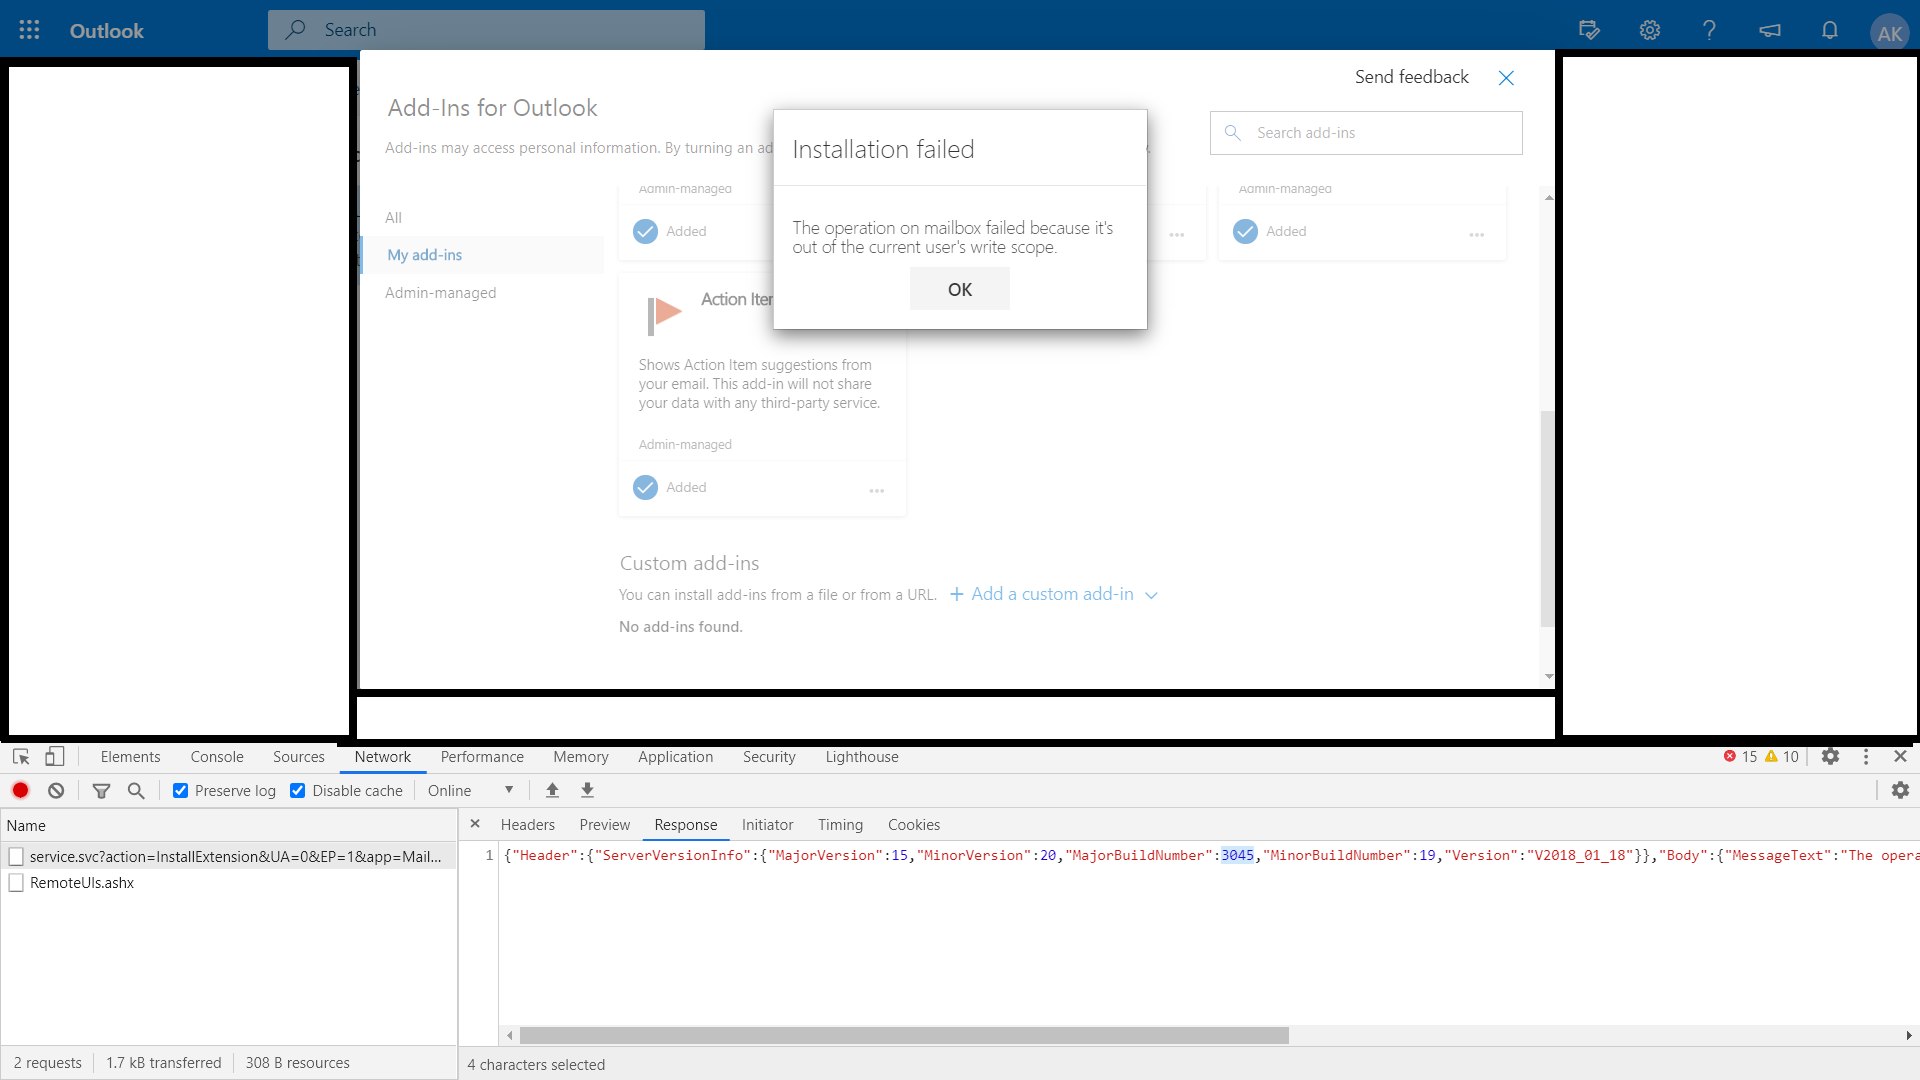The width and height of the screenshot is (1920, 1080).
Task: Open the network request filter
Action: point(101,790)
